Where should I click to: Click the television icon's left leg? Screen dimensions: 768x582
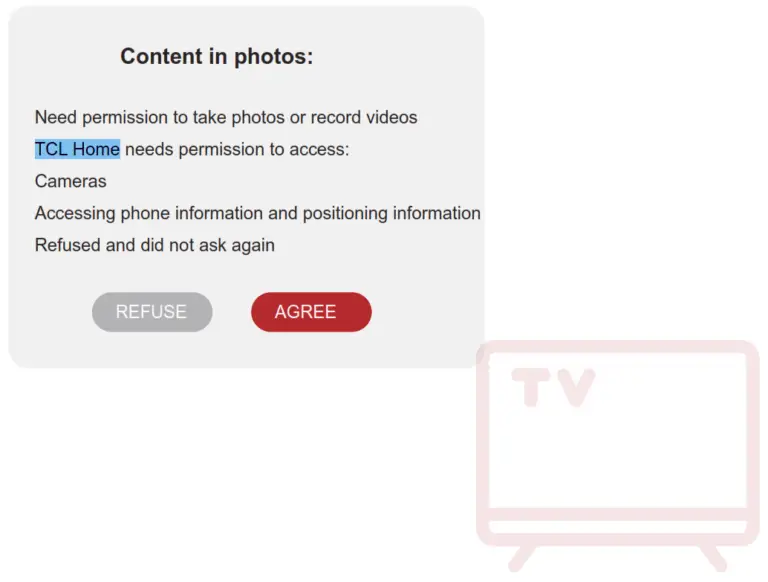(521, 558)
